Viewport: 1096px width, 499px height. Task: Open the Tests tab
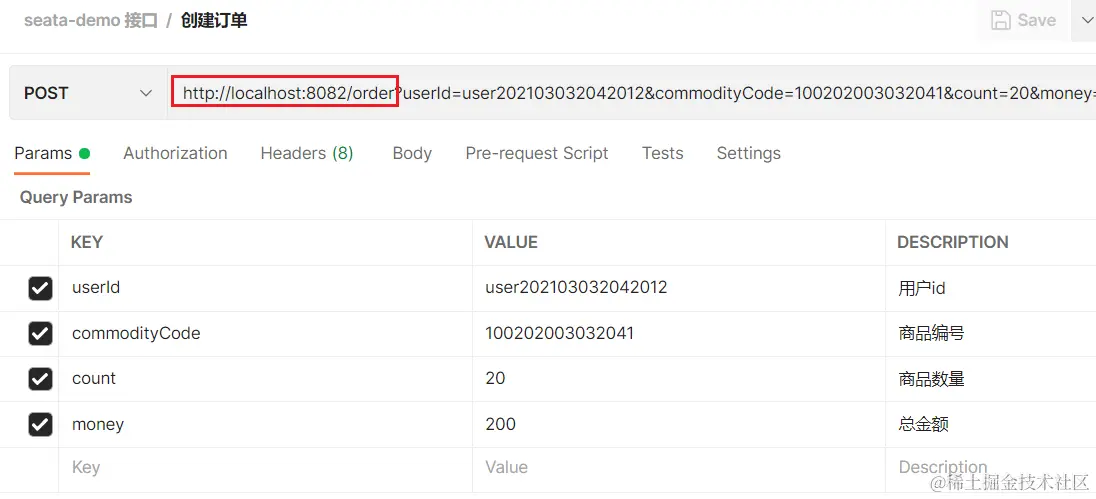[x=663, y=153]
